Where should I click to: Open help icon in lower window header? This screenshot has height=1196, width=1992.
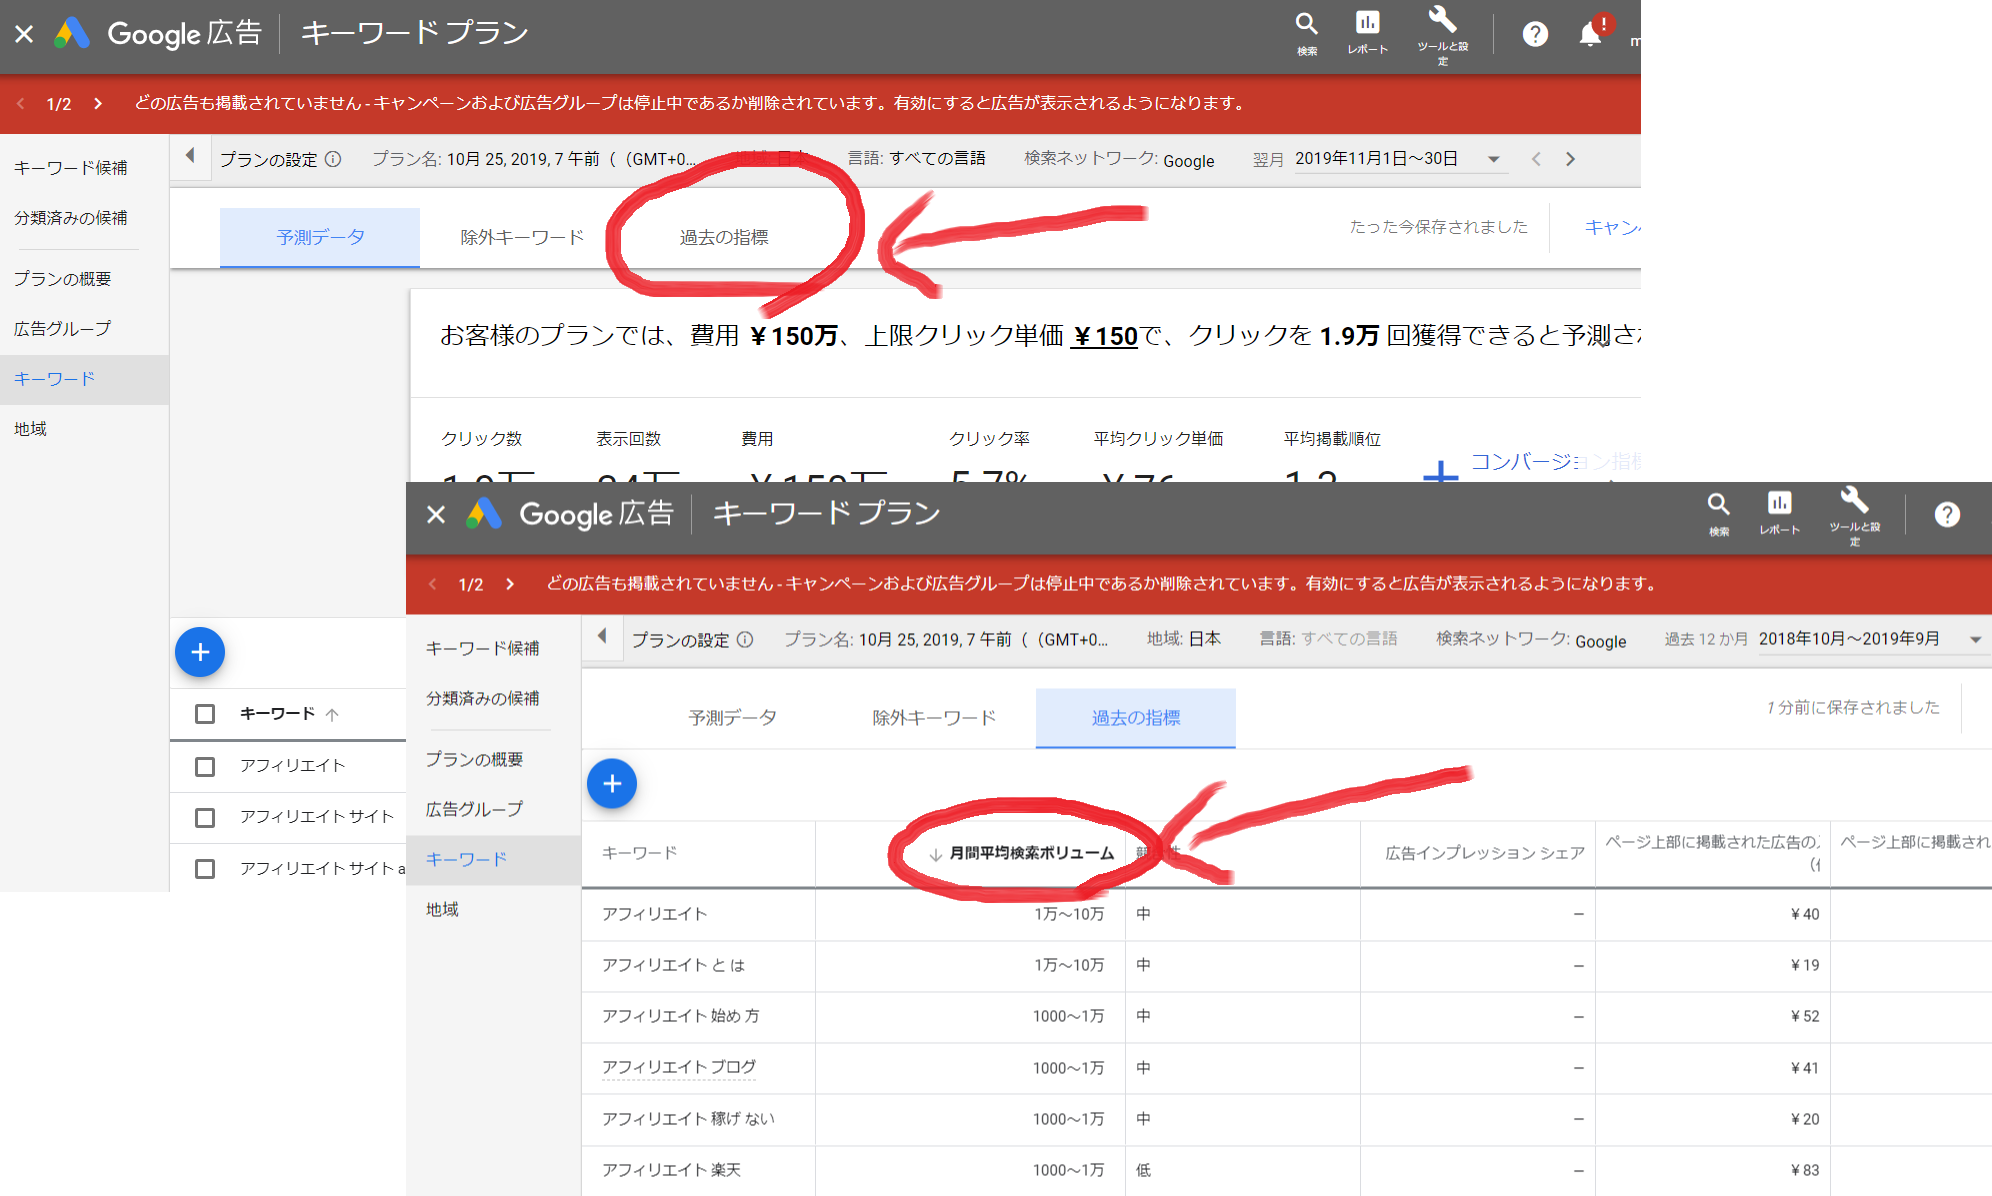(1947, 515)
